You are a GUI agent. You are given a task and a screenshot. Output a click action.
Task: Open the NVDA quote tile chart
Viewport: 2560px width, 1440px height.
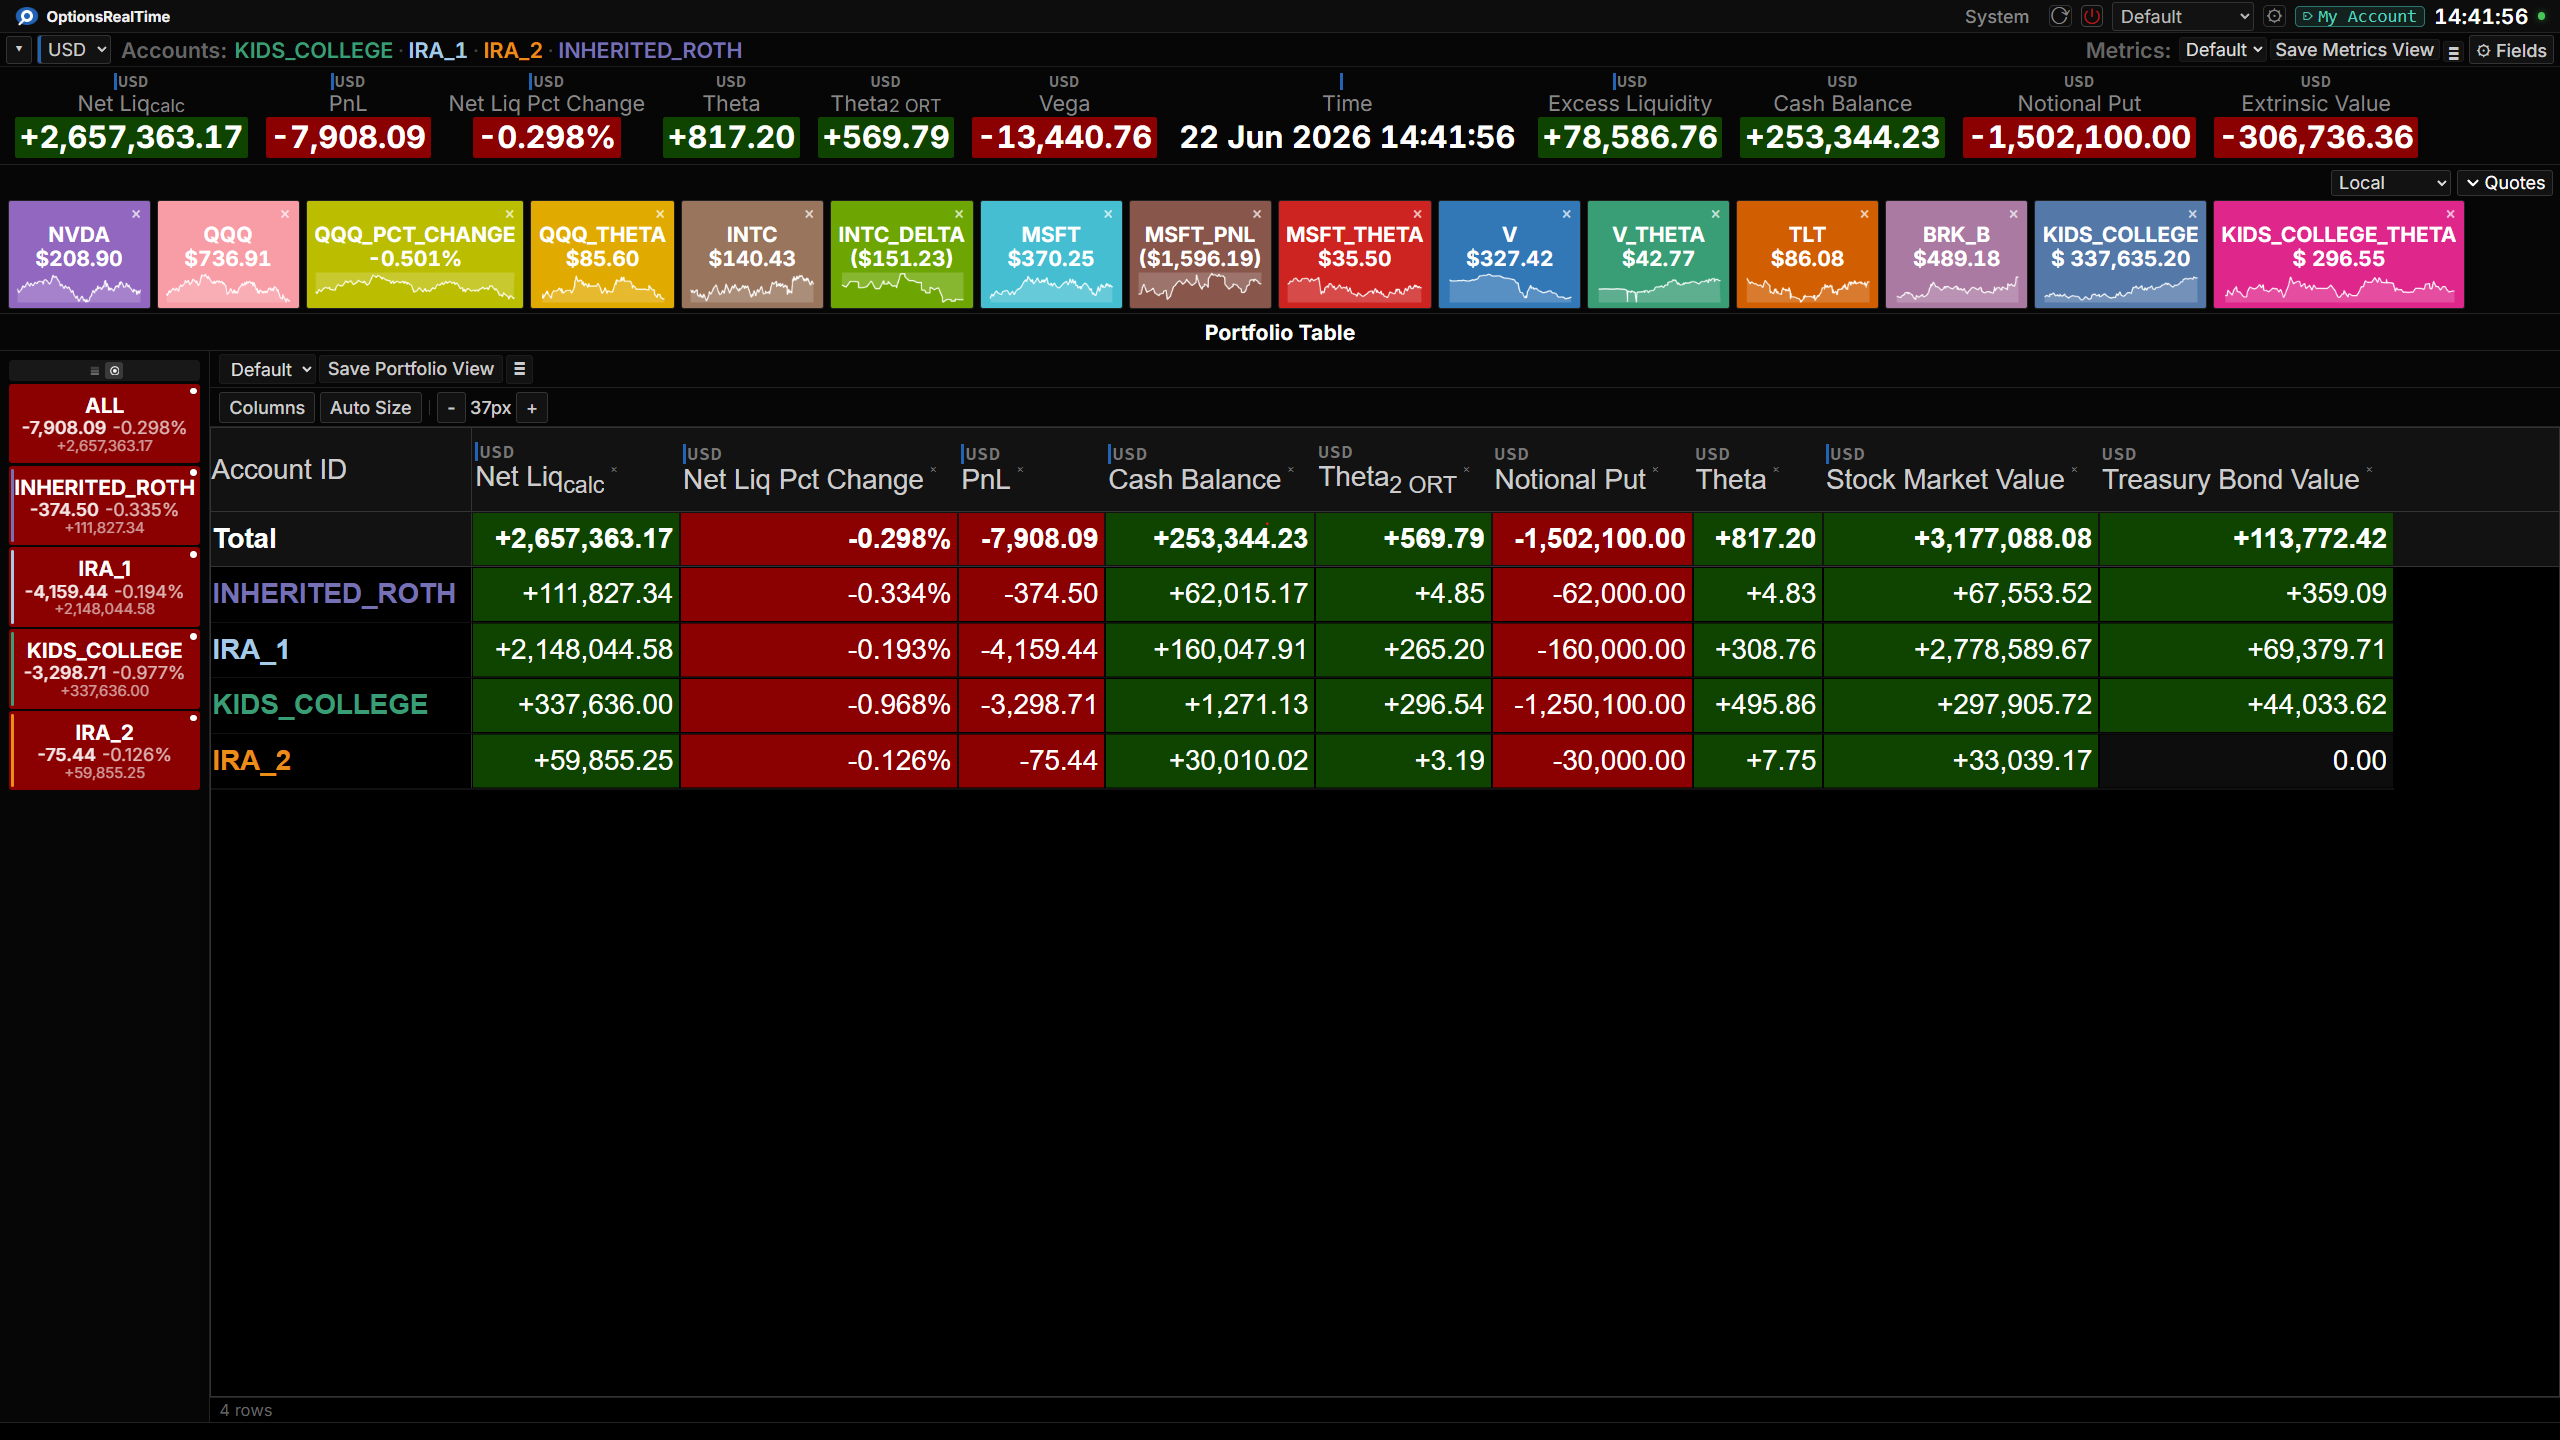pyautogui.click(x=79, y=255)
